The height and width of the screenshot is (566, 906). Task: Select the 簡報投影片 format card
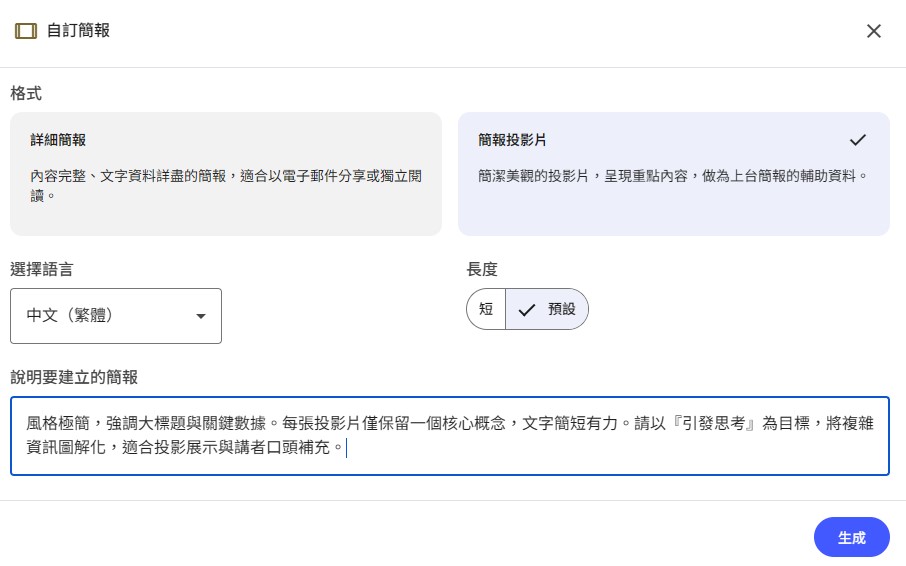pyautogui.click(x=673, y=173)
